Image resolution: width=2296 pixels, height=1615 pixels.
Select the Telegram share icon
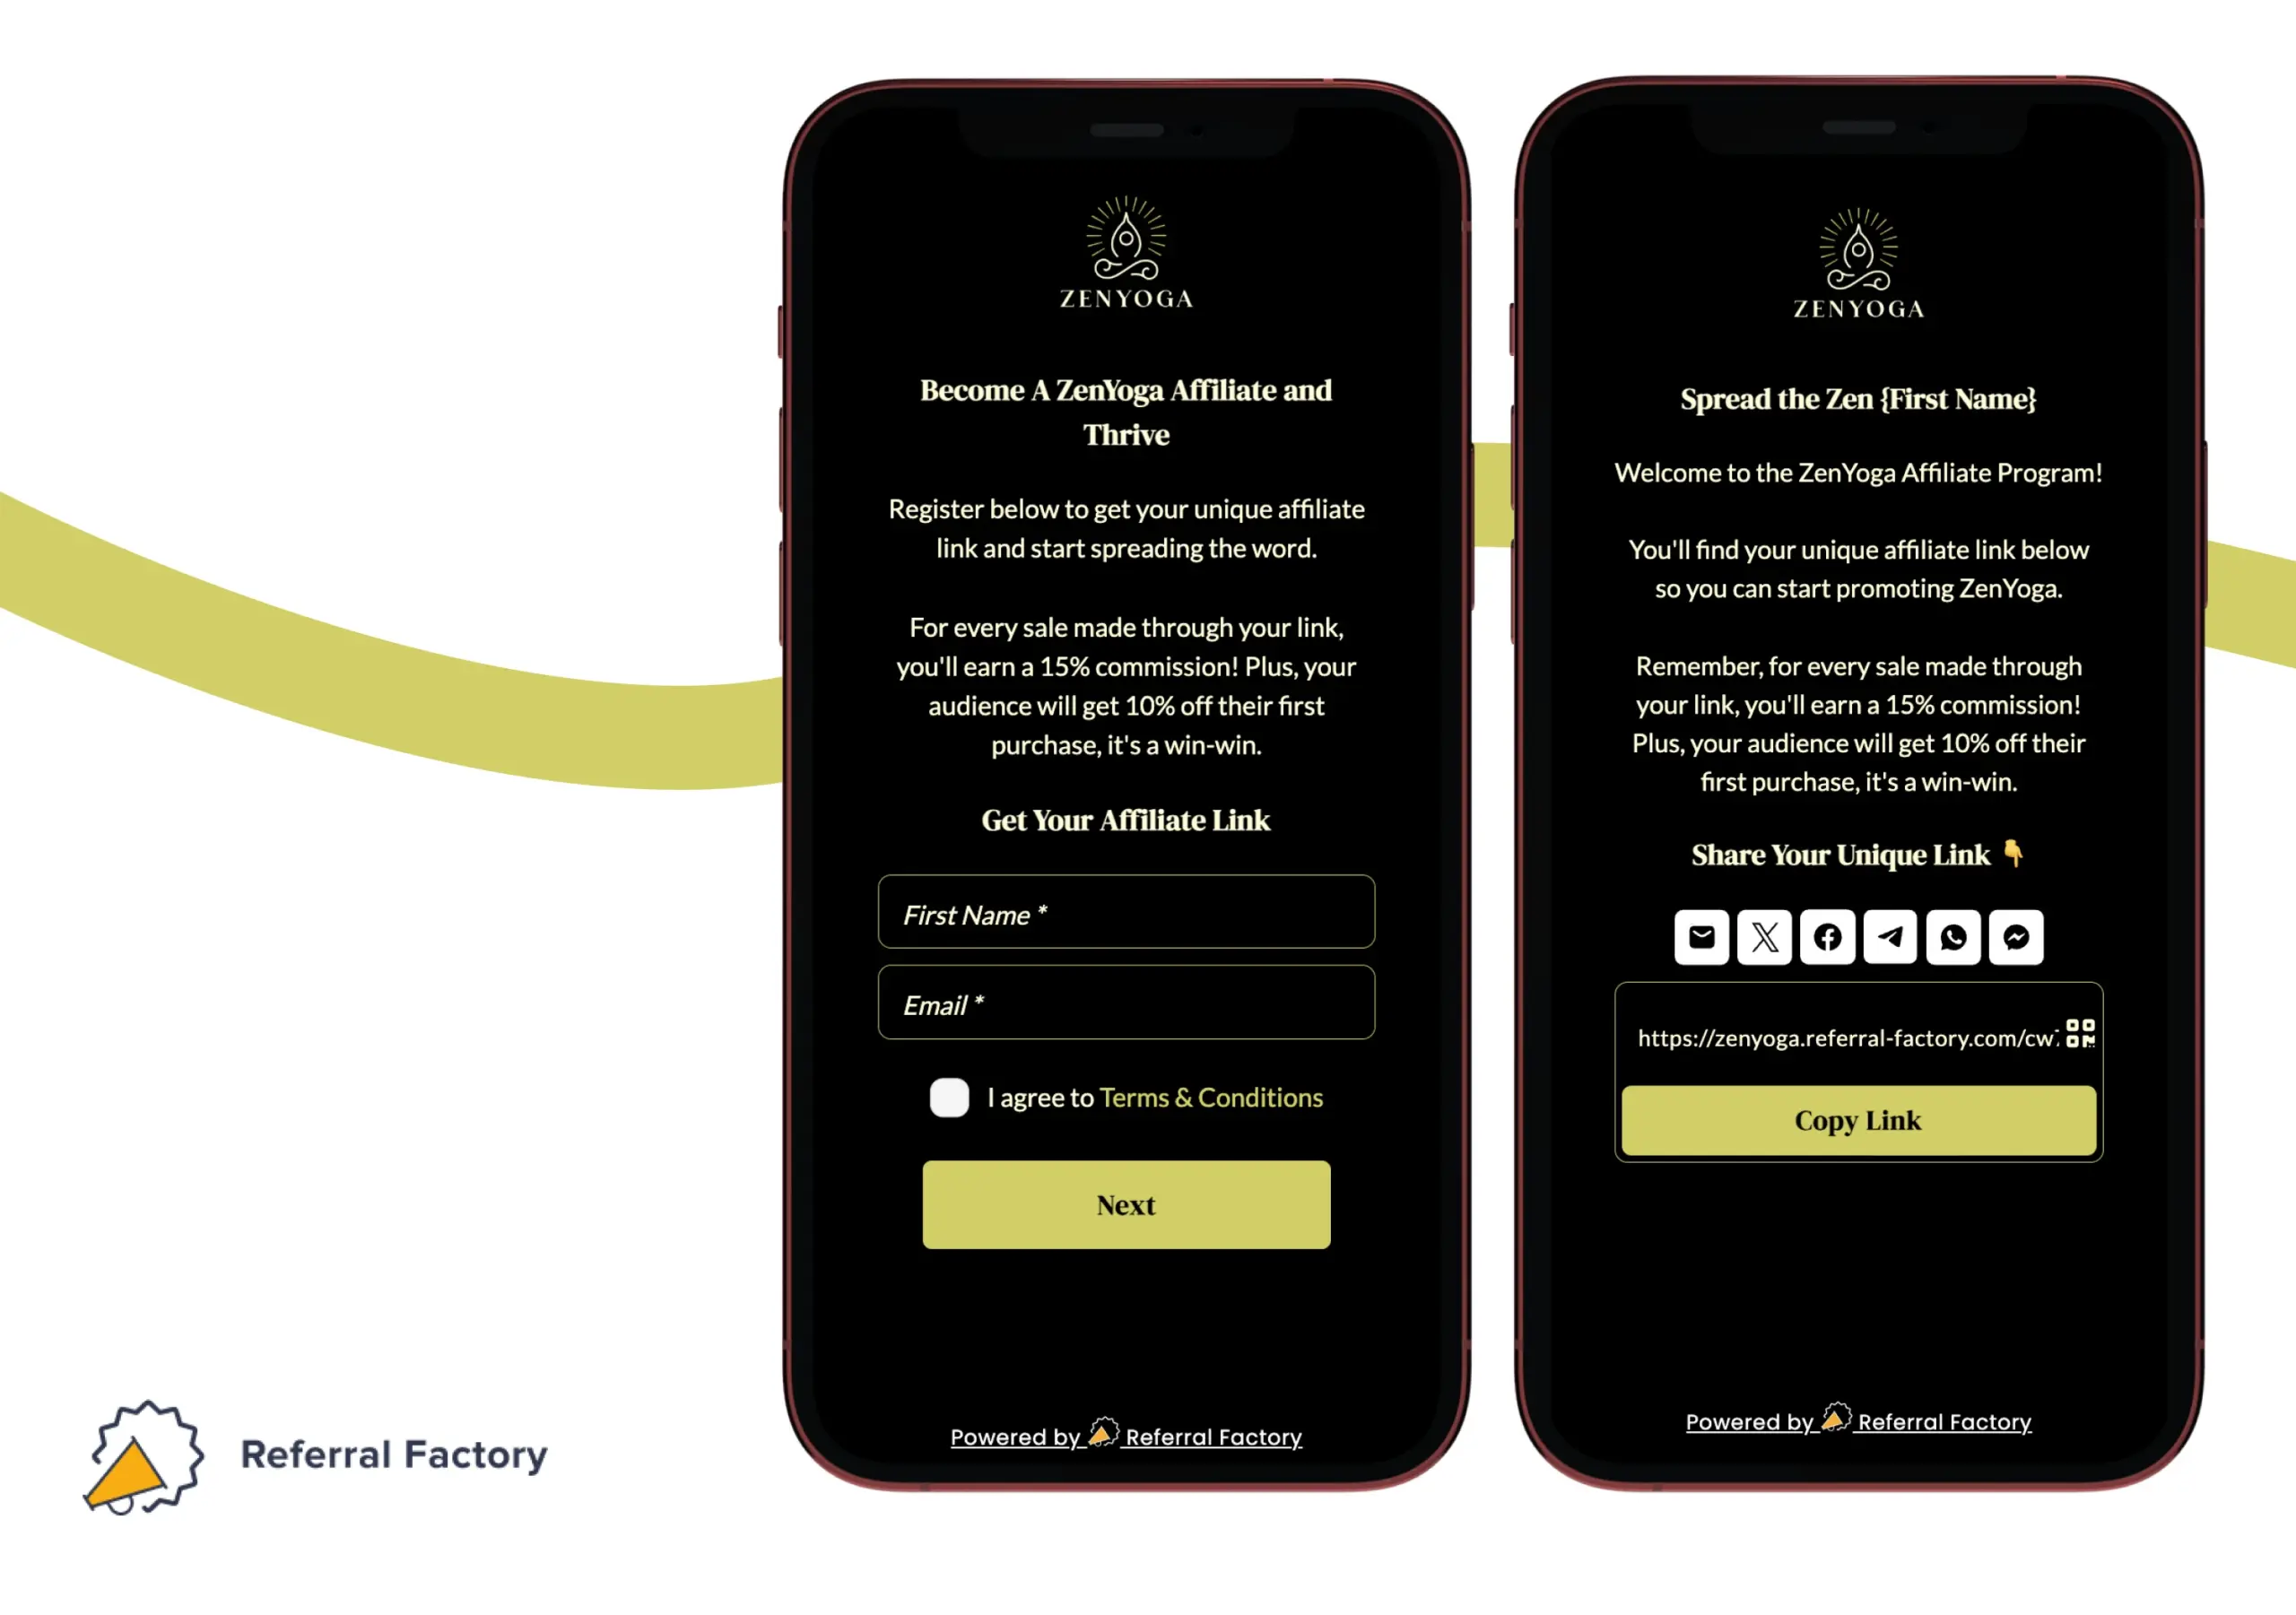coord(1891,937)
